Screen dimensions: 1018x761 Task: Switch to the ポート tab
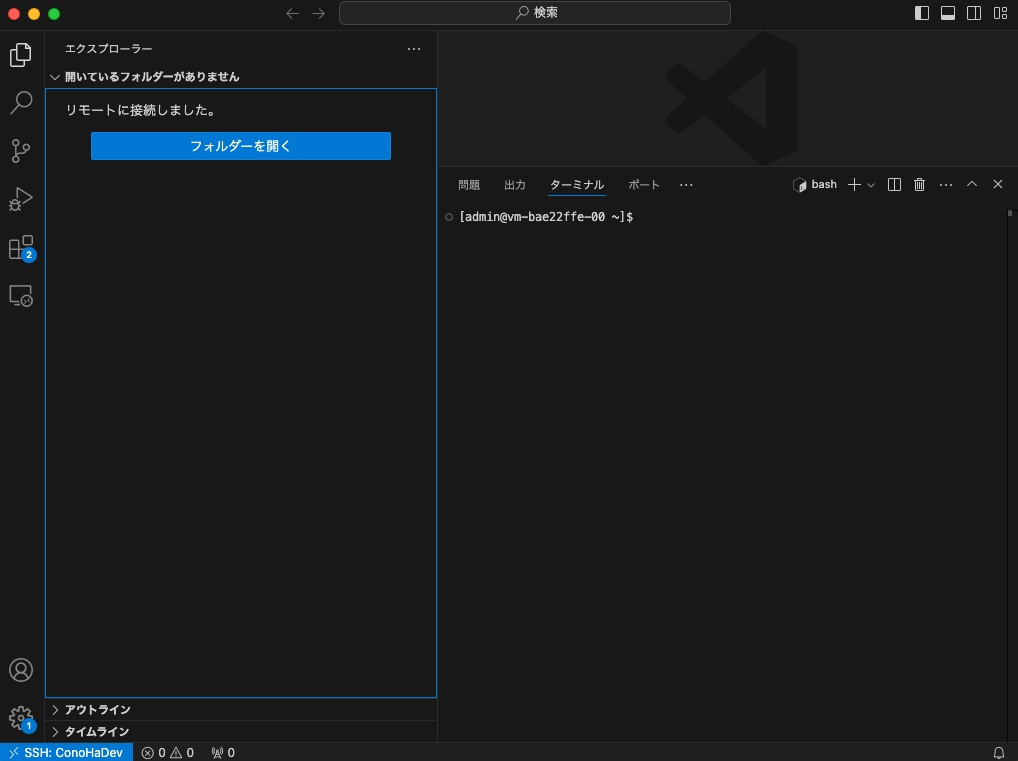tap(643, 184)
